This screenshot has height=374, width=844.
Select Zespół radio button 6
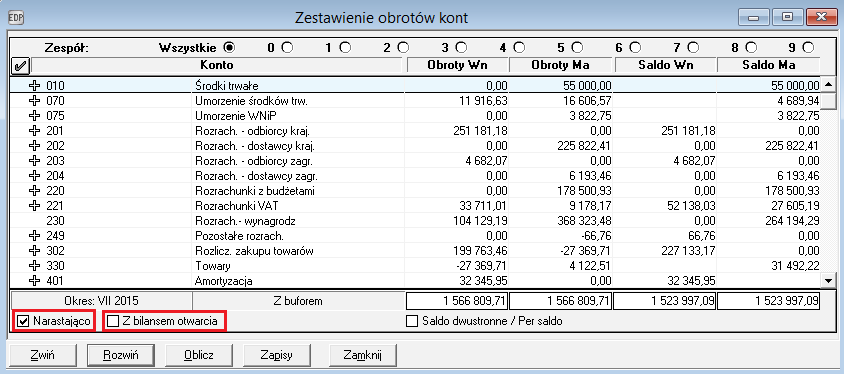pyautogui.click(x=635, y=48)
